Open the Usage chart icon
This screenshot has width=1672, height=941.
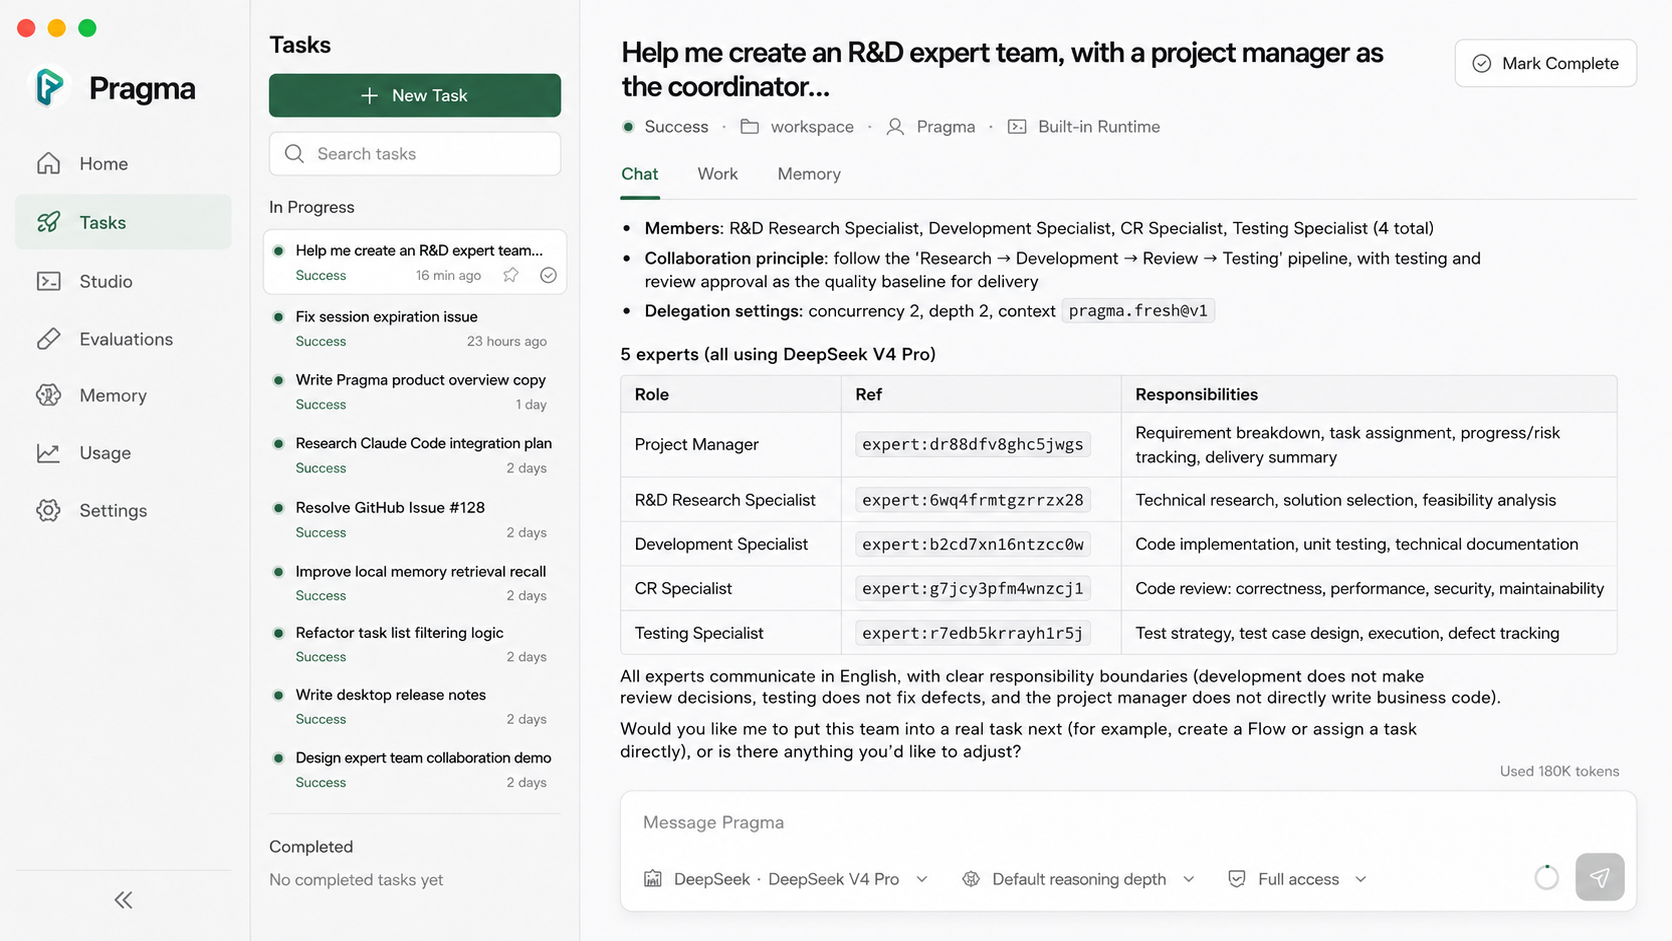(49, 453)
